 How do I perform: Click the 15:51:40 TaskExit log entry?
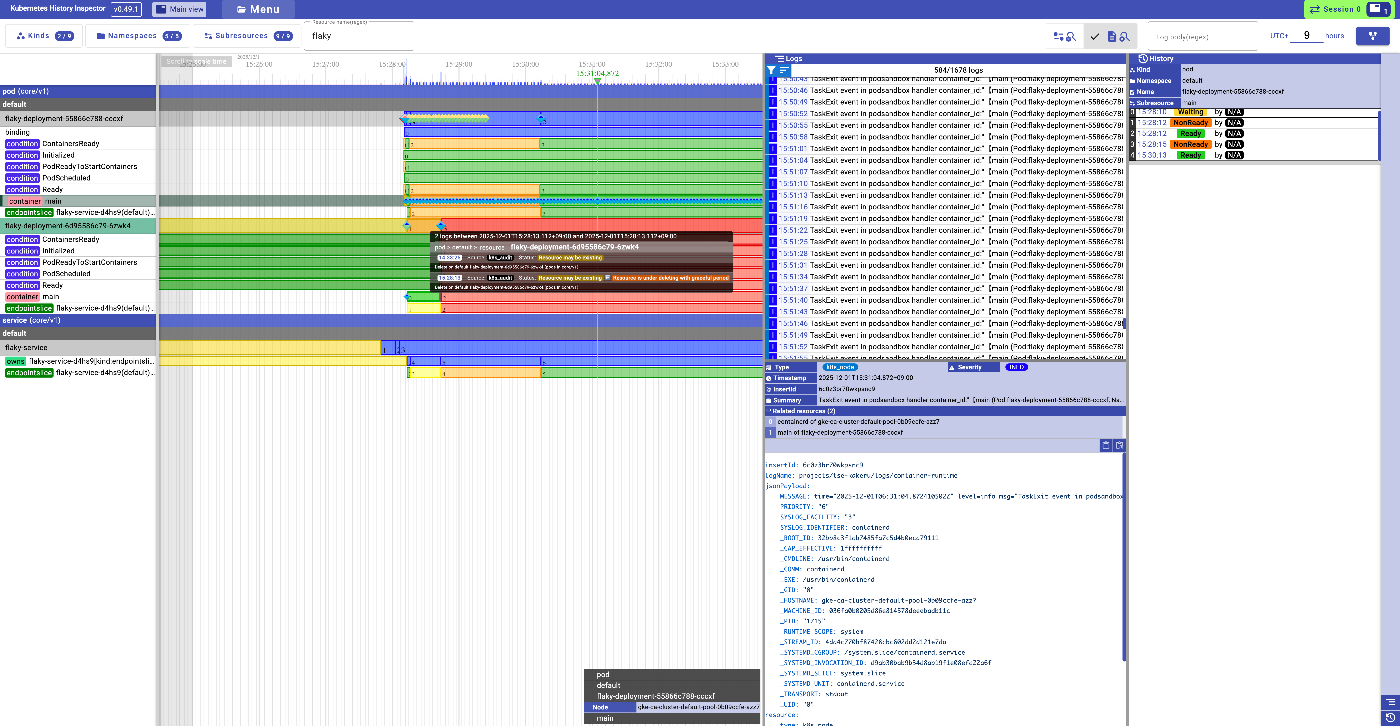point(946,300)
